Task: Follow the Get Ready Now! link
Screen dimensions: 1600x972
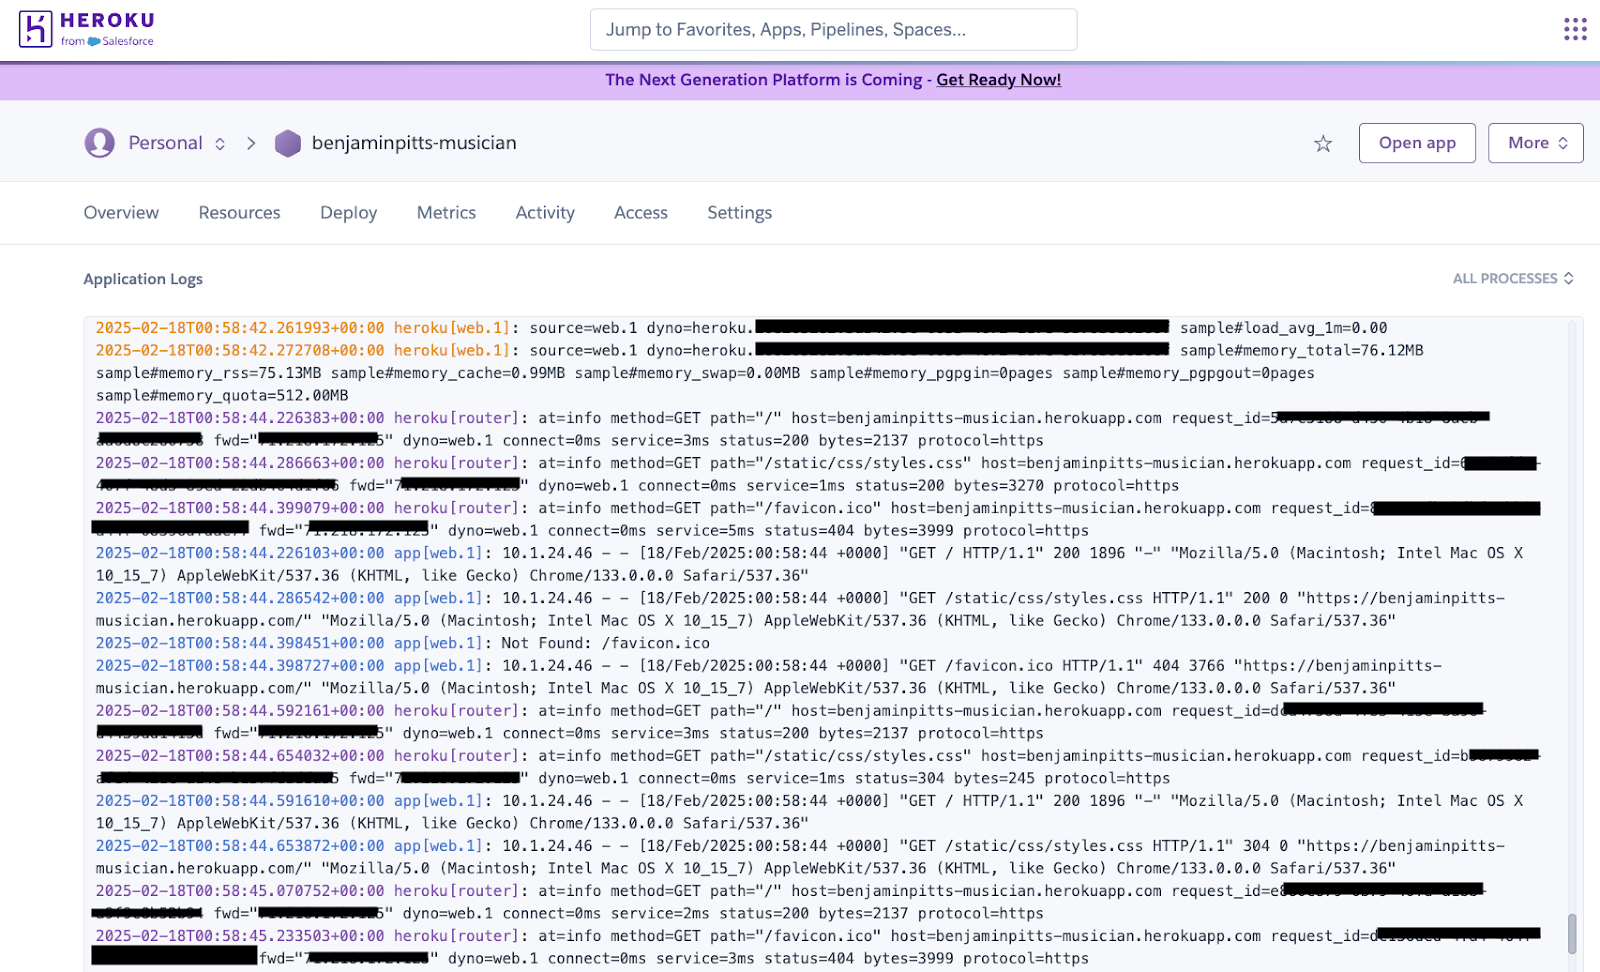Action: pyautogui.click(x=998, y=80)
